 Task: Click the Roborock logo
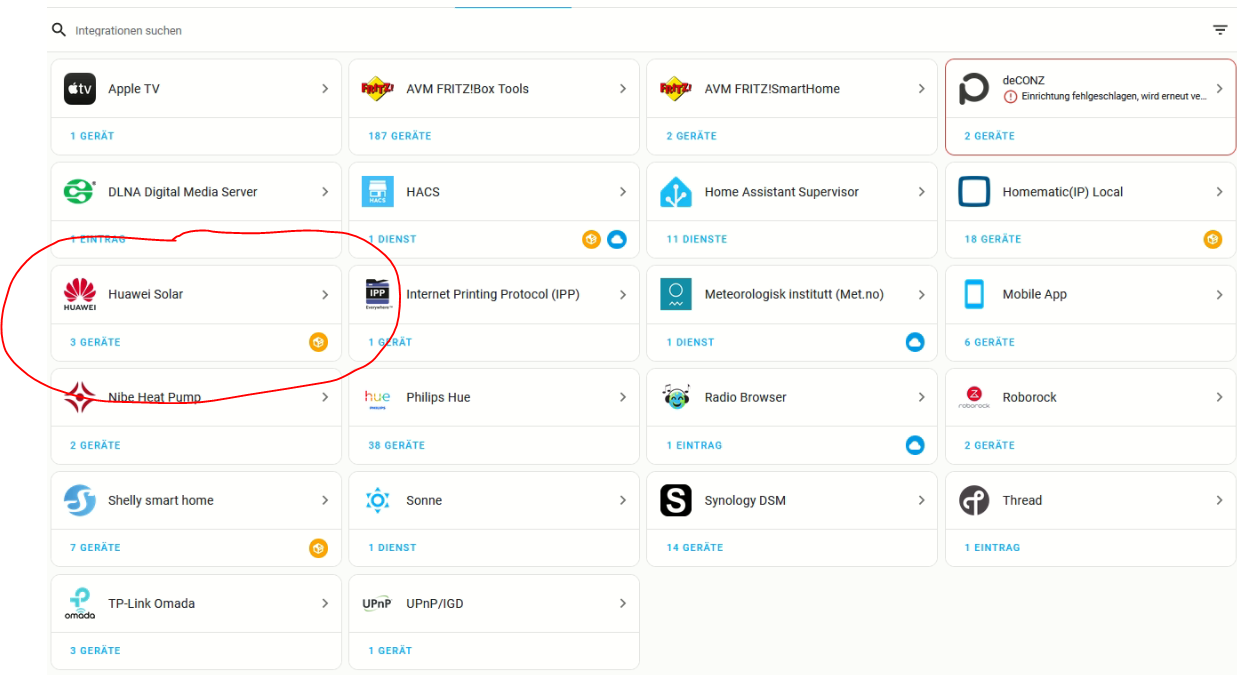(x=974, y=398)
